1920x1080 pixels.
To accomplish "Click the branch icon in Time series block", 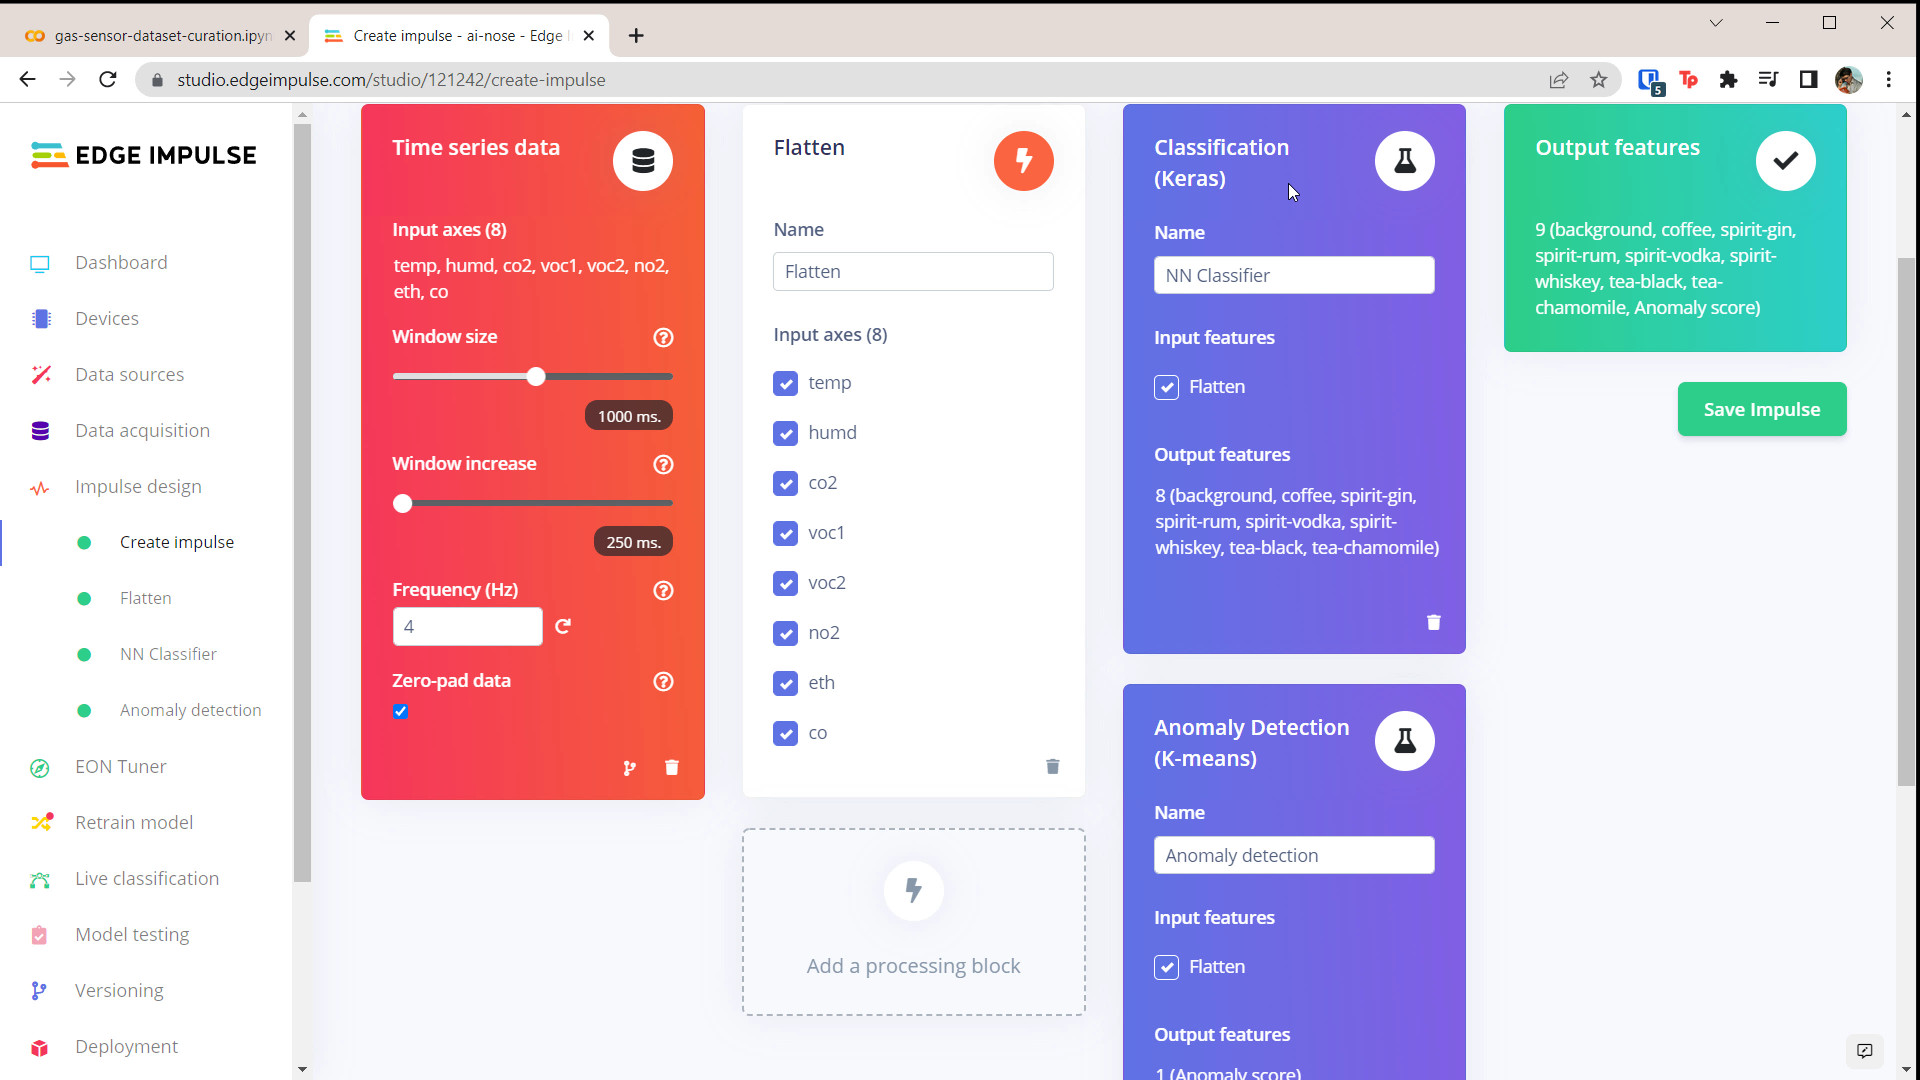I will (629, 768).
